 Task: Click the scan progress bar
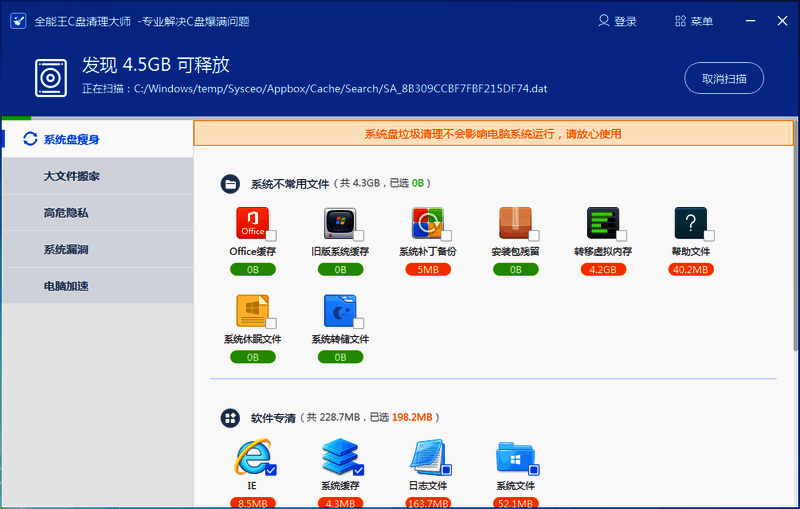400,118
